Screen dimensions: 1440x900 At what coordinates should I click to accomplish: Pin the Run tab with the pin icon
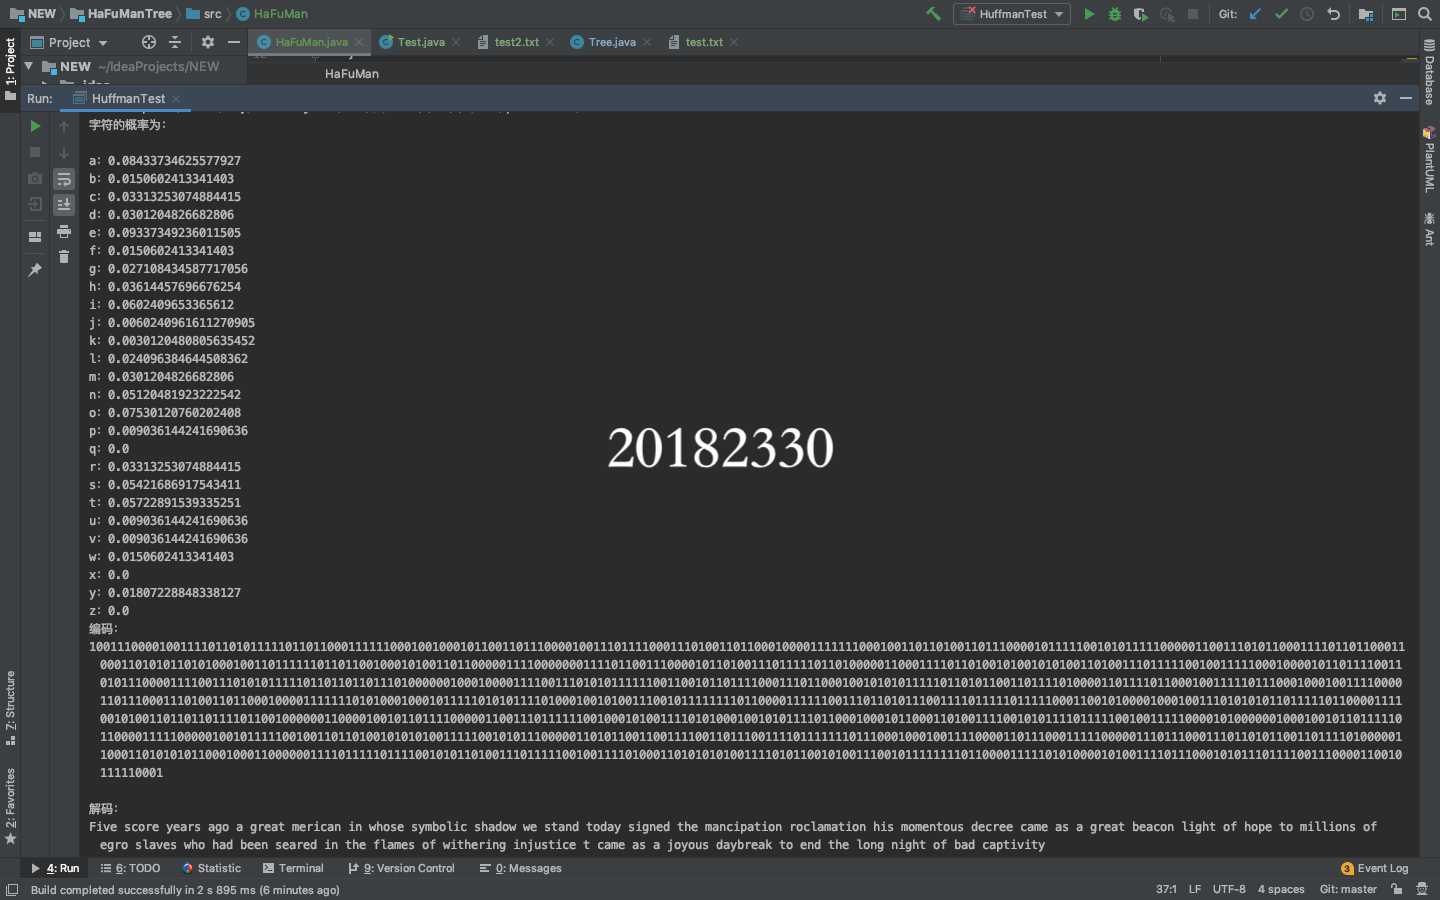coord(35,270)
